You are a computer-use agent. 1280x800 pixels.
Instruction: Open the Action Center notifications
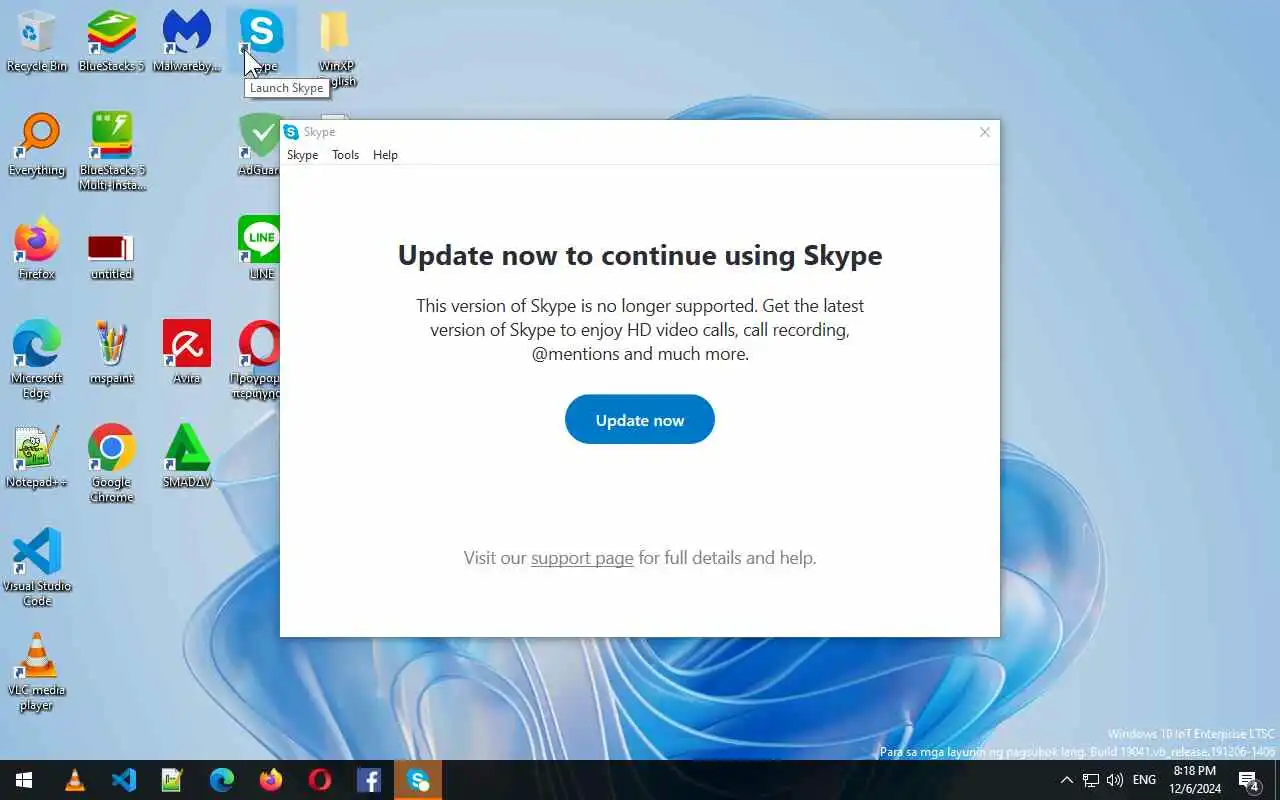pos(1249,780)
